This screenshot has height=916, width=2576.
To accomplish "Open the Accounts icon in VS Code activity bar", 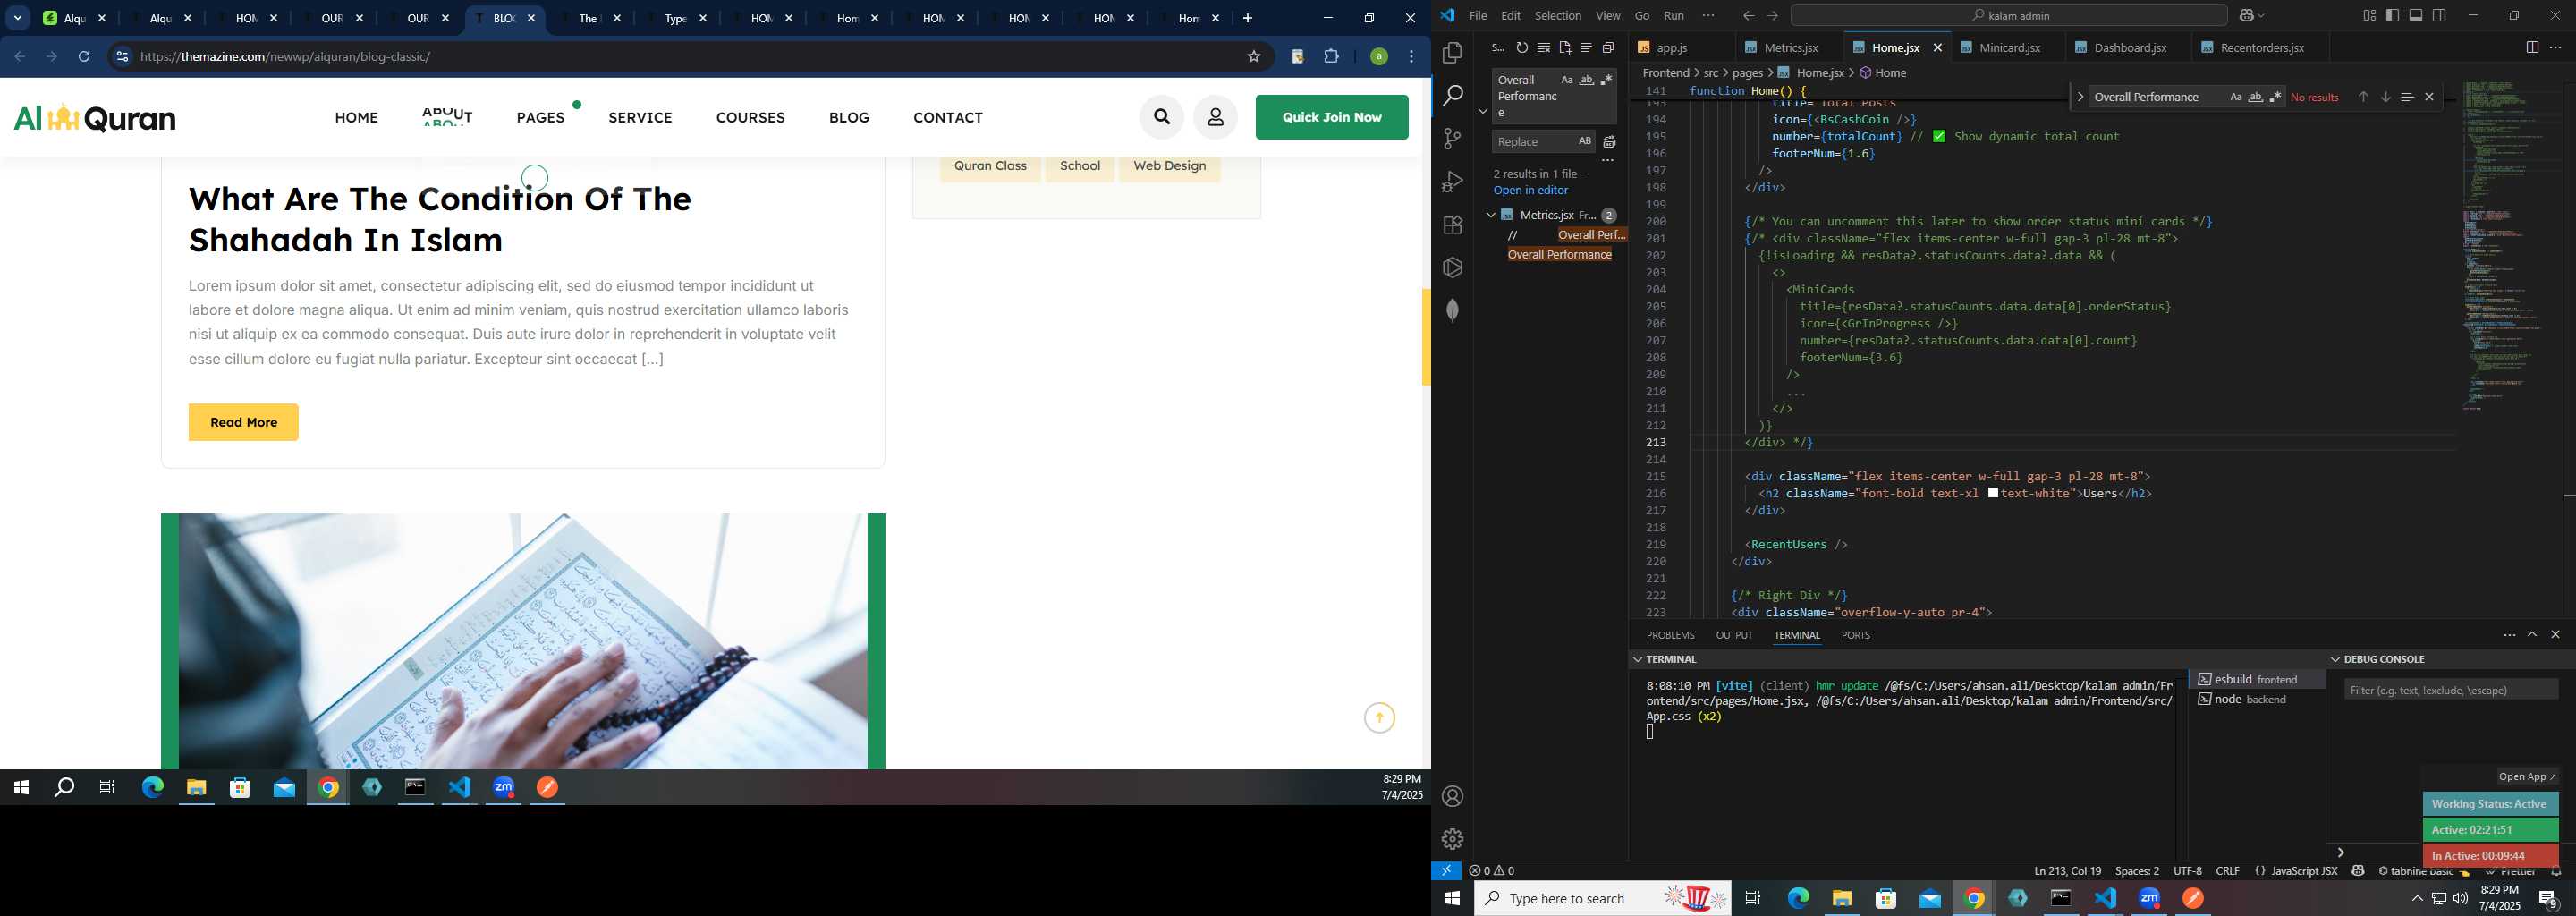I will pyautogui.click(x=1452, y=796).
